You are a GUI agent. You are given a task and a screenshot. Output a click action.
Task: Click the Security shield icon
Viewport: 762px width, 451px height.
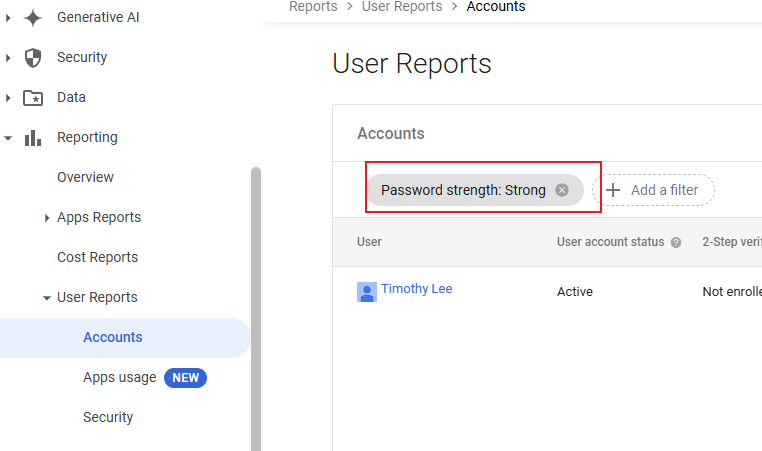33,57
